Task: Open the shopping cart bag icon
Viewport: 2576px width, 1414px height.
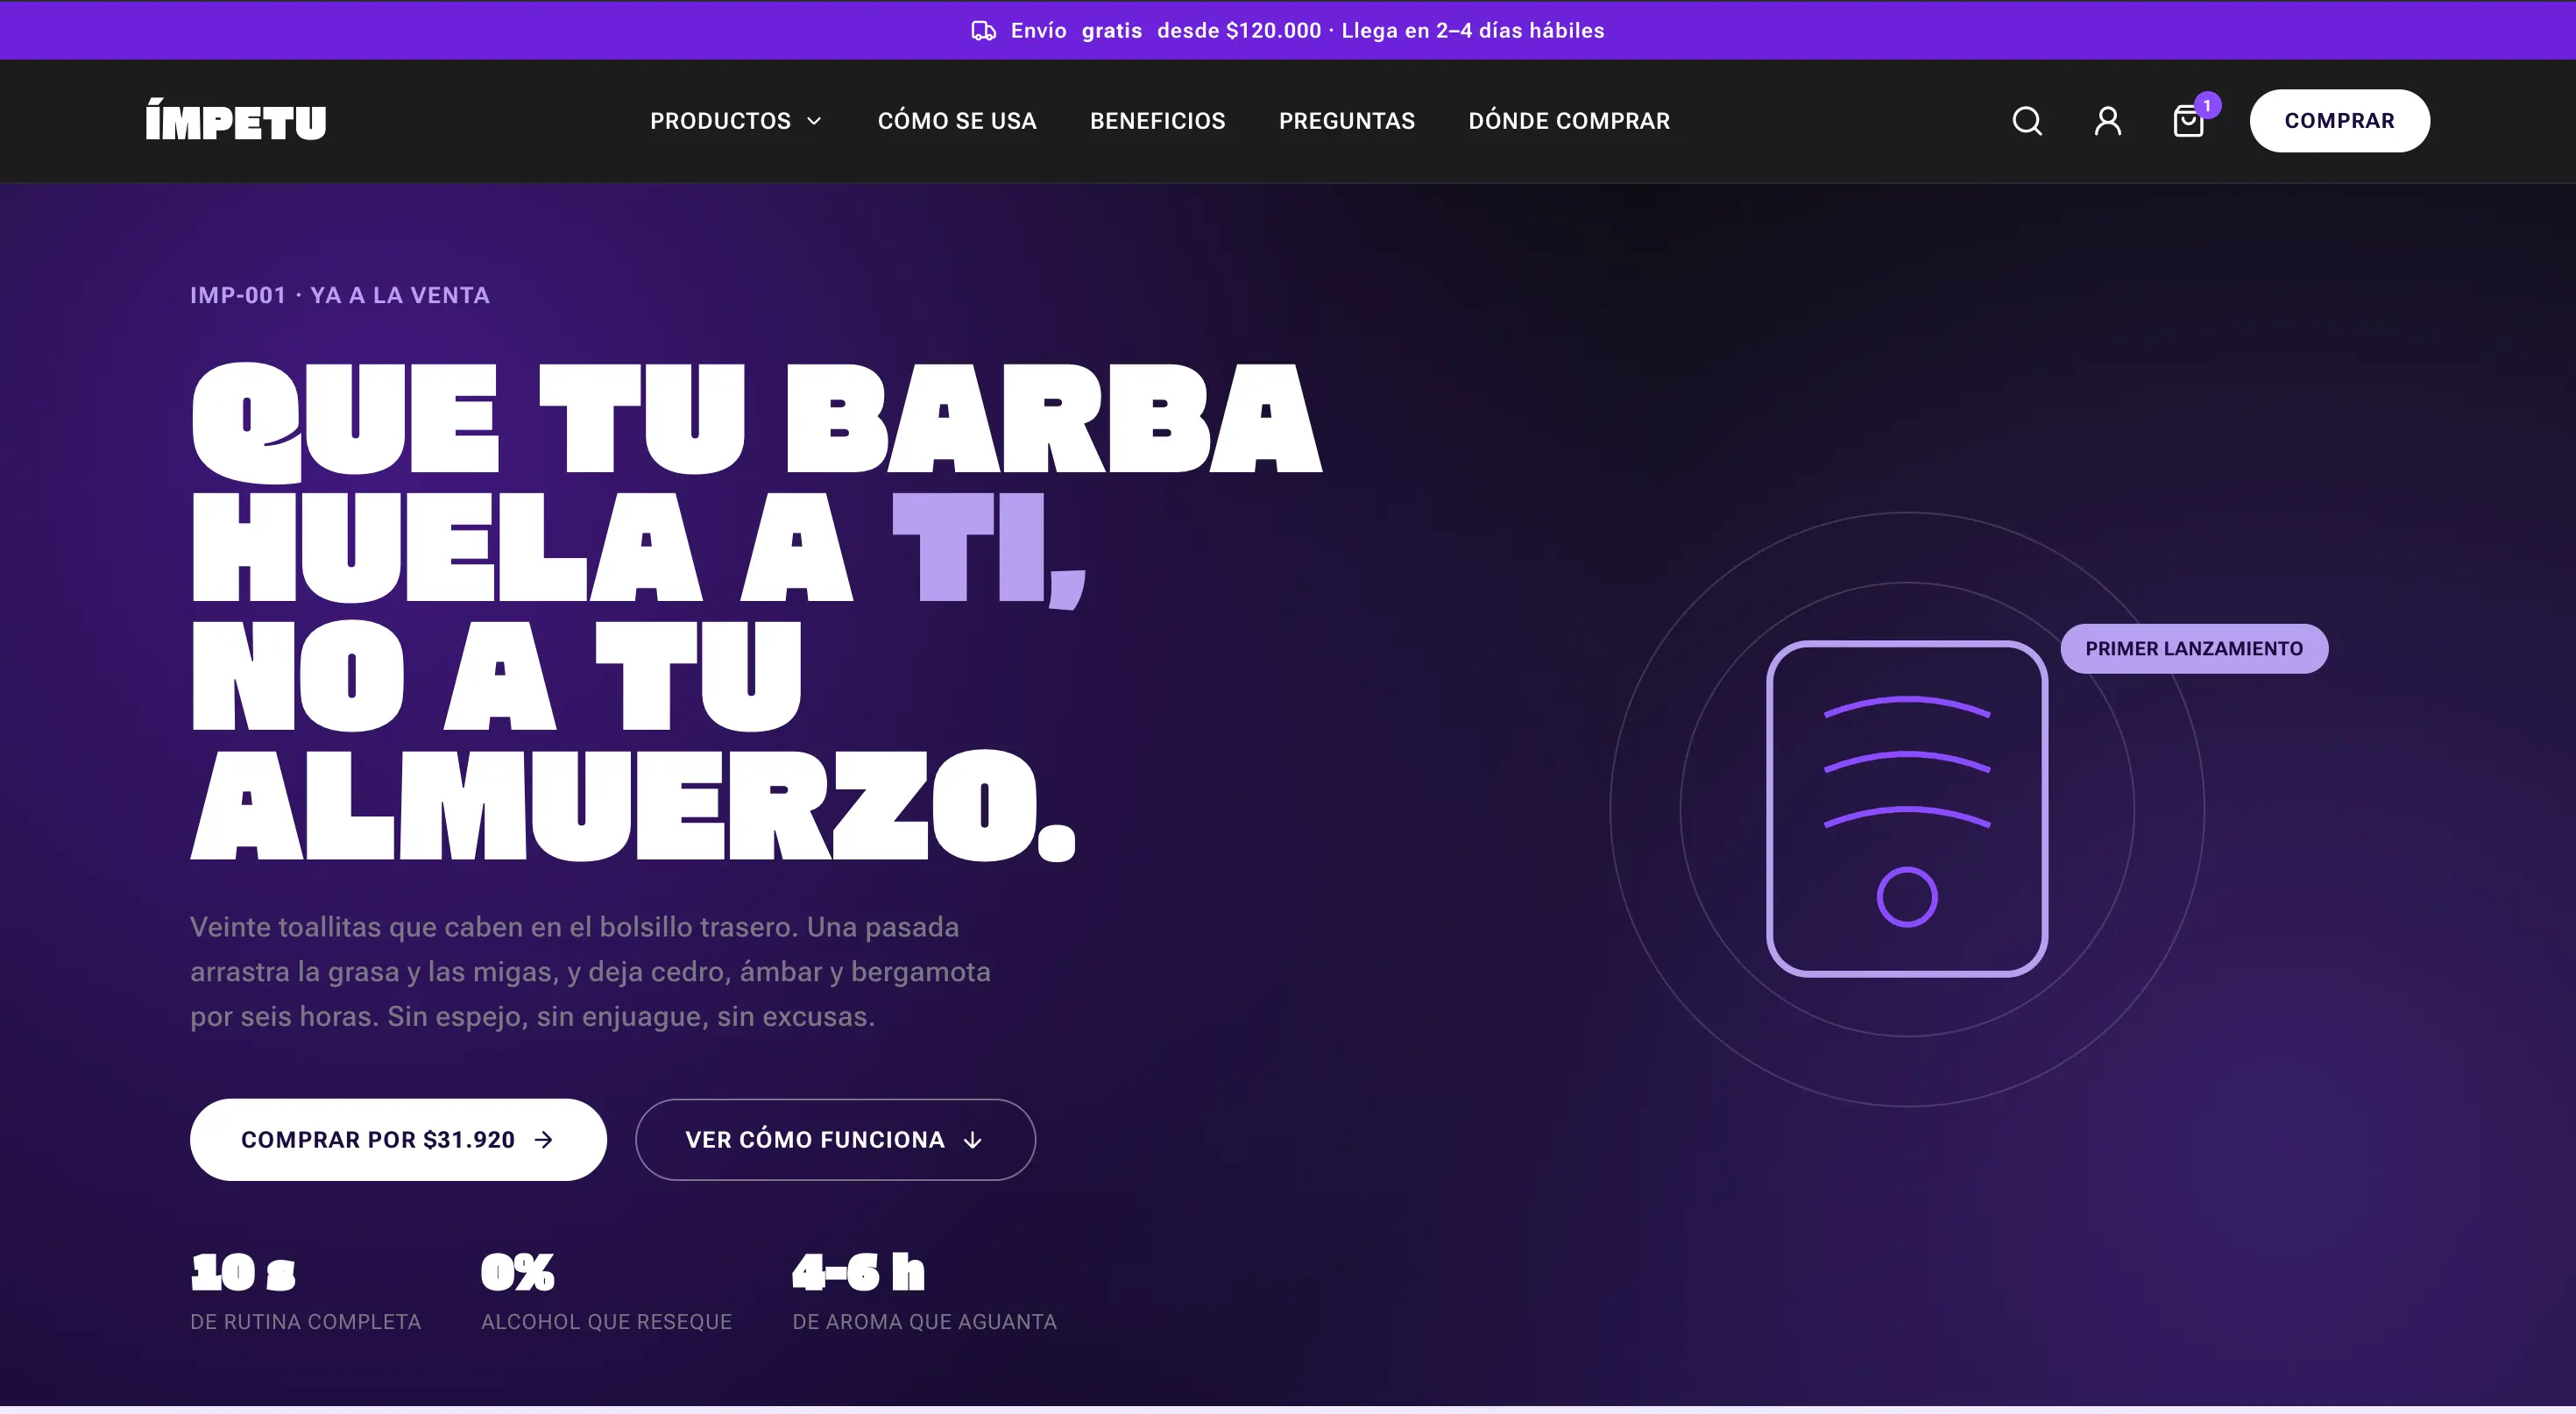Action: pos(2188,122)
